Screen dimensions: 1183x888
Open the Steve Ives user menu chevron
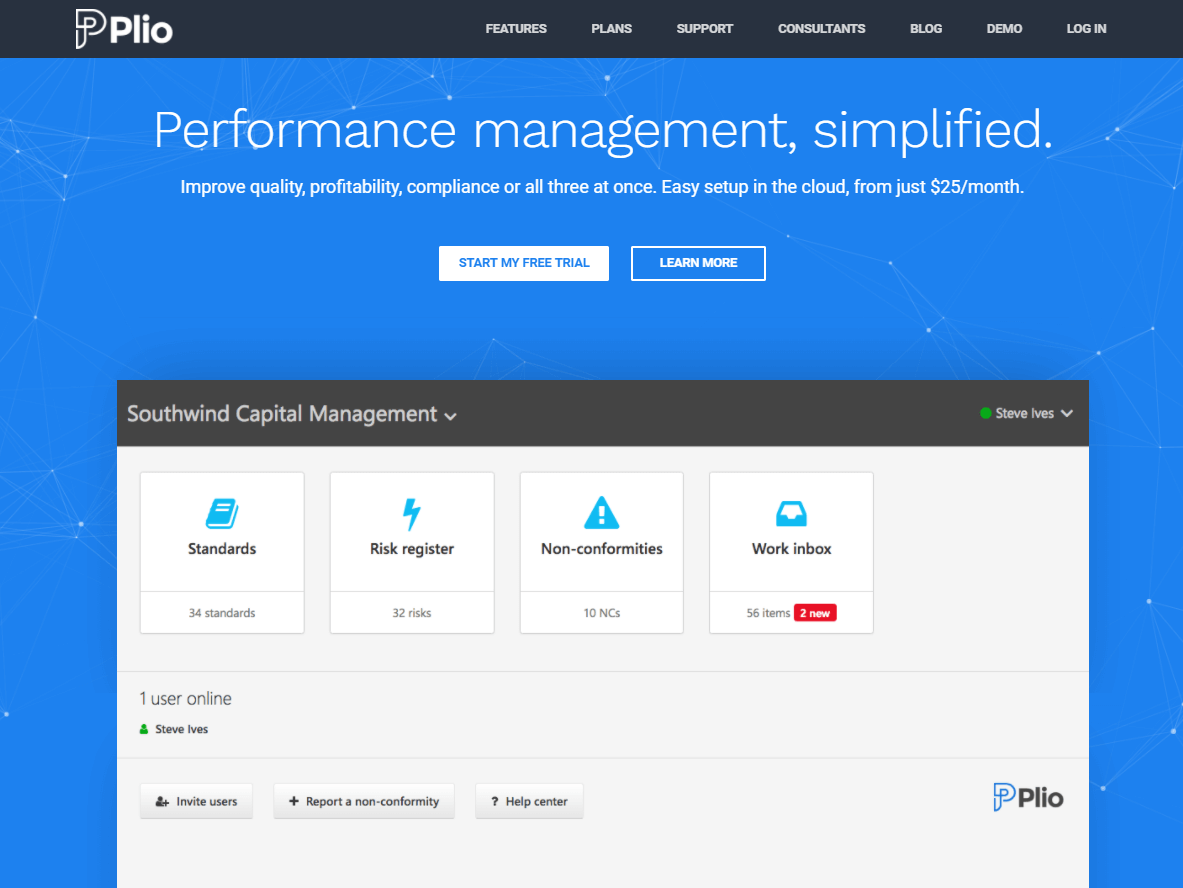pyautogui.click(x=1067, y=413)
